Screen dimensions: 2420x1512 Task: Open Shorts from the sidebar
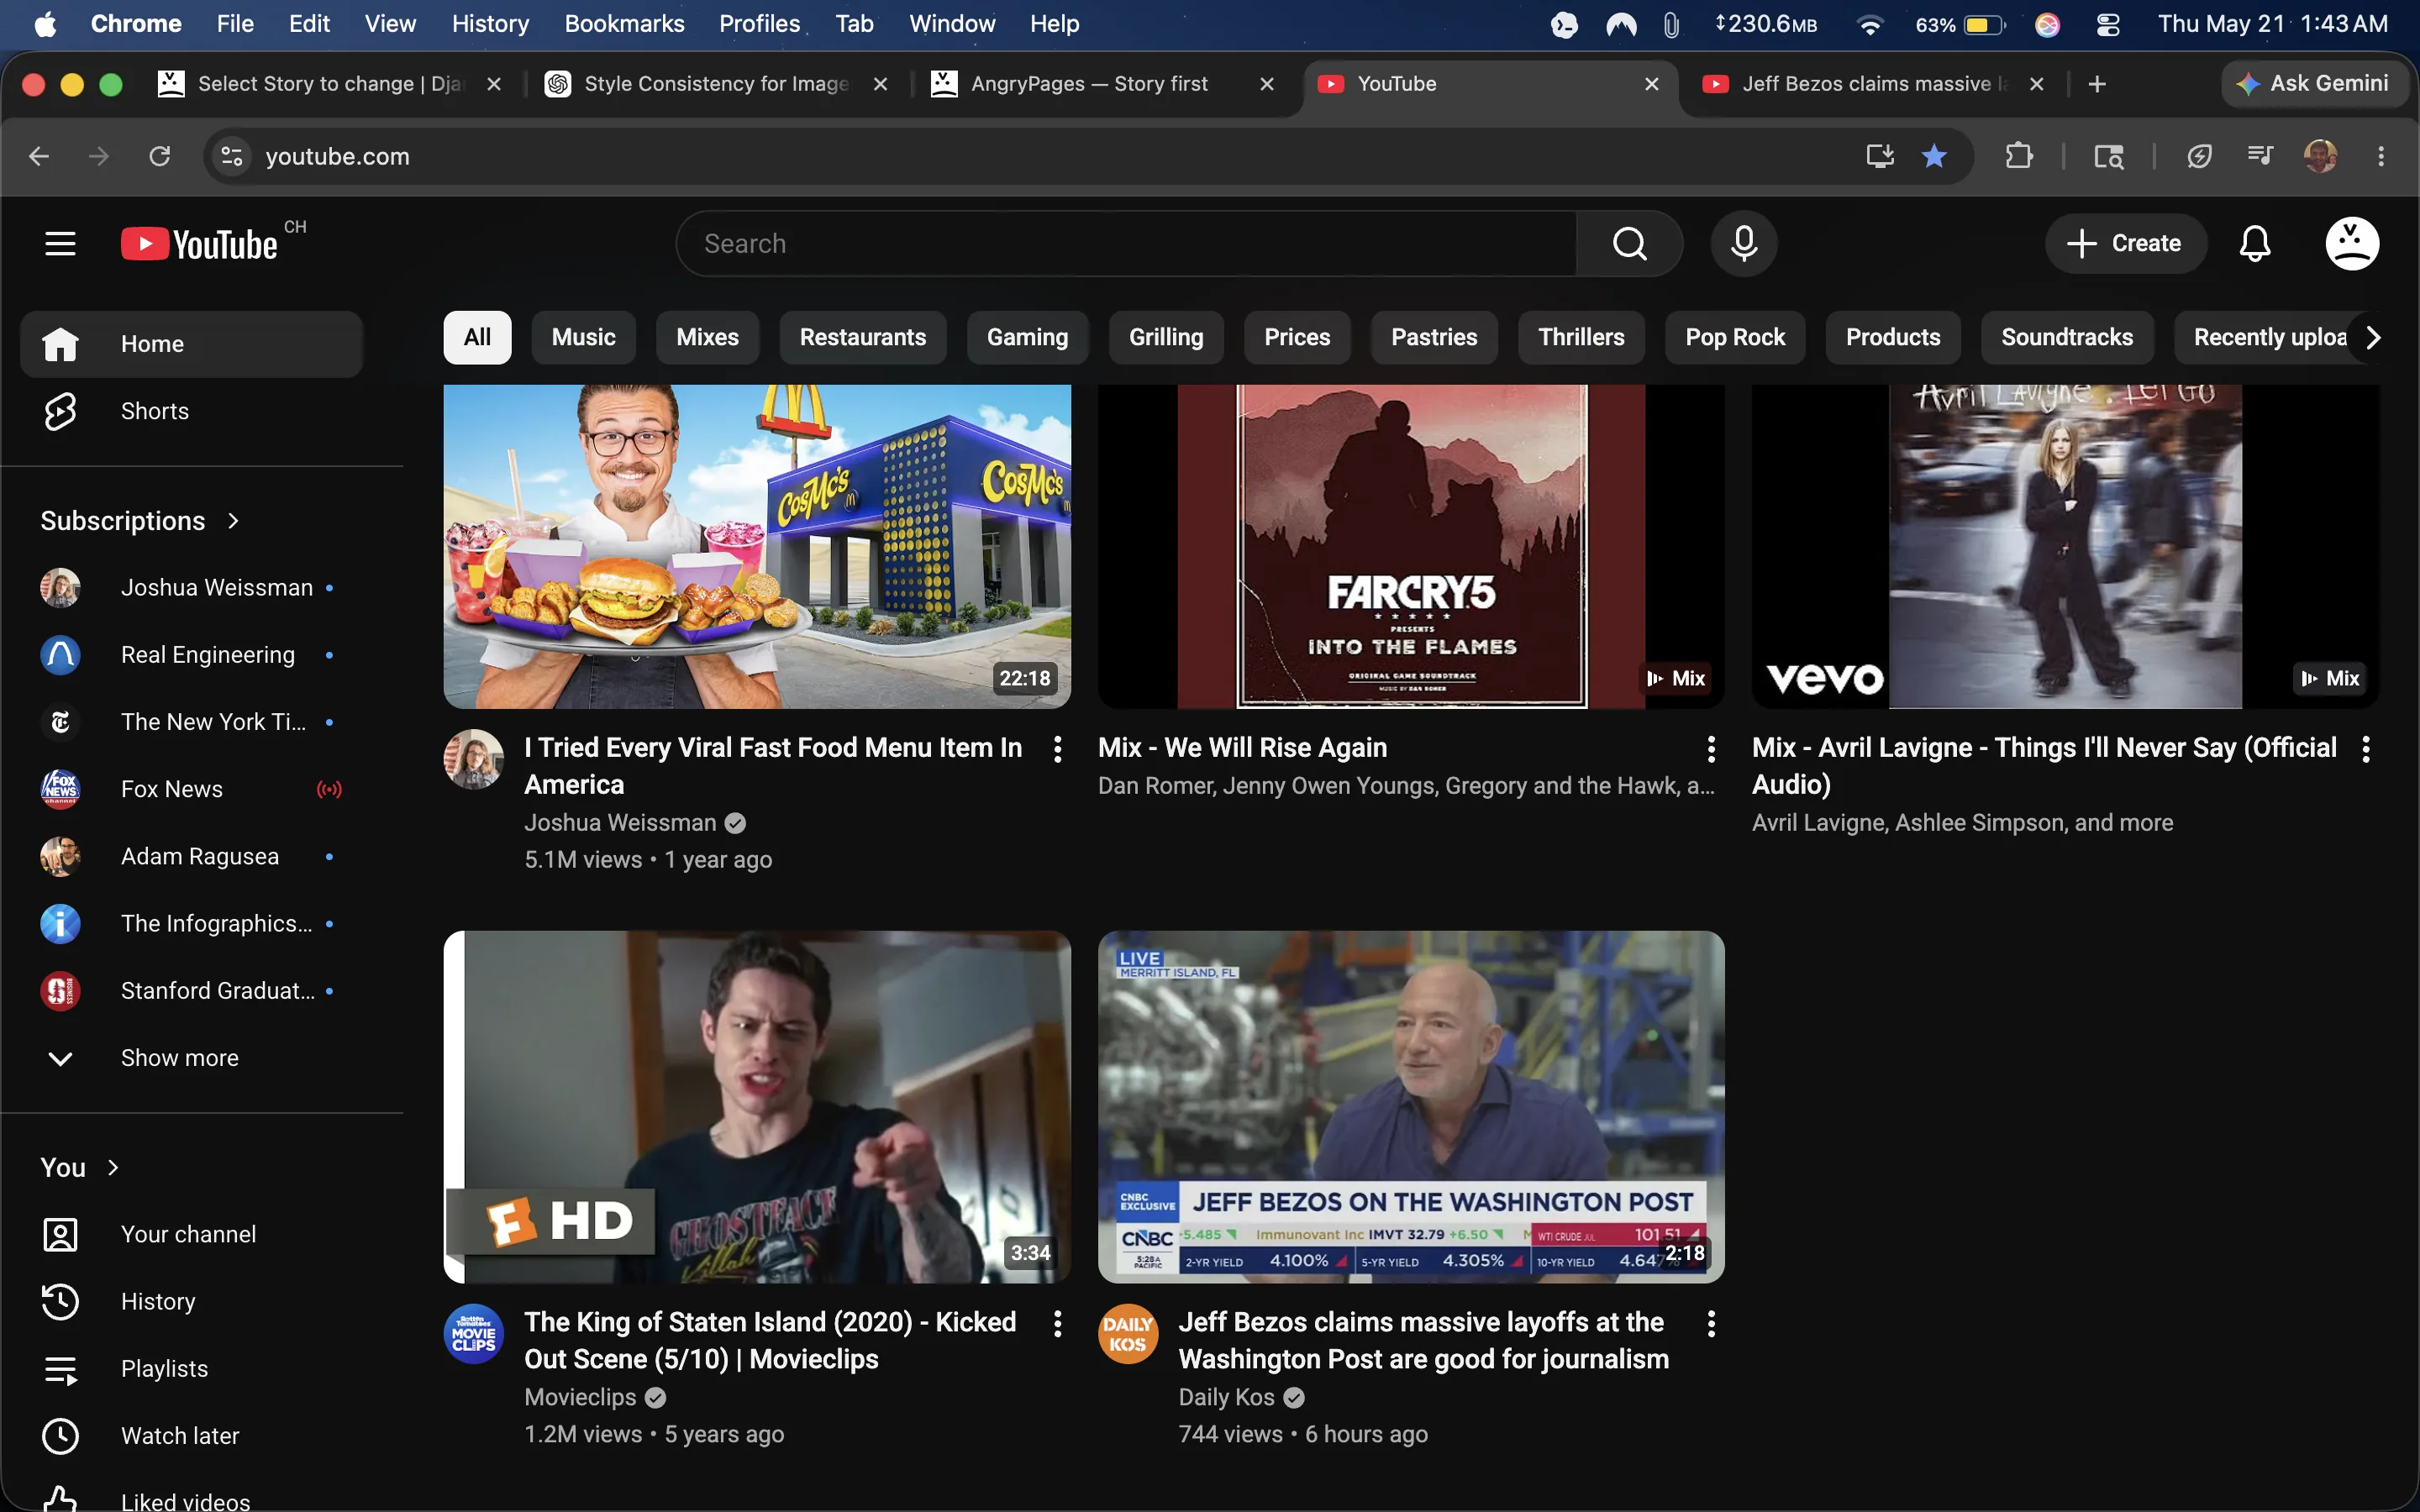191,411
